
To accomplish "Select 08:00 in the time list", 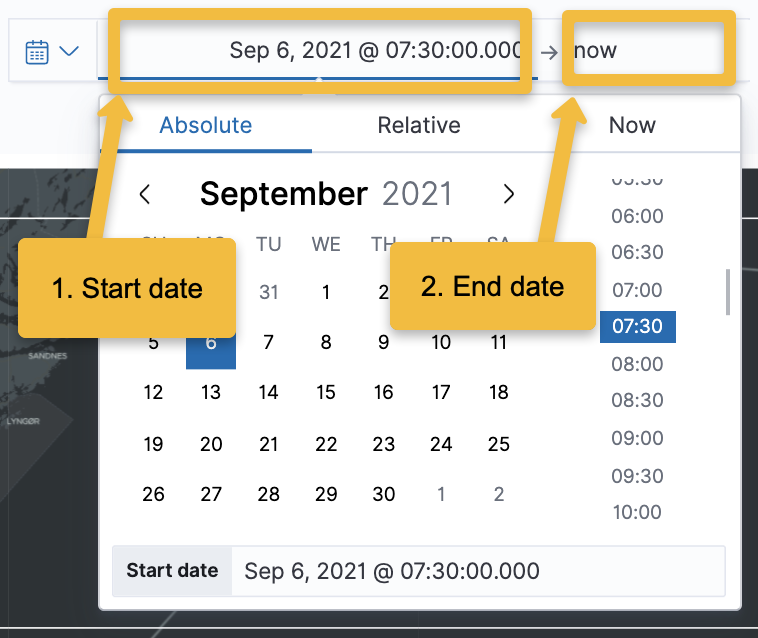I will click(637, 364).
